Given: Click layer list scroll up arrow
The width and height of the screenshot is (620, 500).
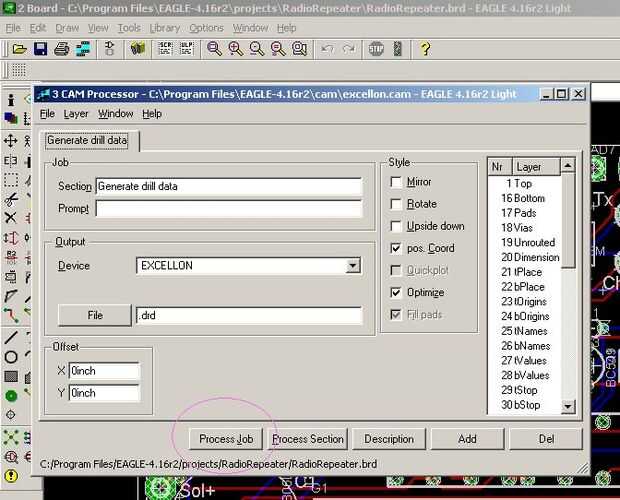Looking at the screenshot, I should 568,165.
